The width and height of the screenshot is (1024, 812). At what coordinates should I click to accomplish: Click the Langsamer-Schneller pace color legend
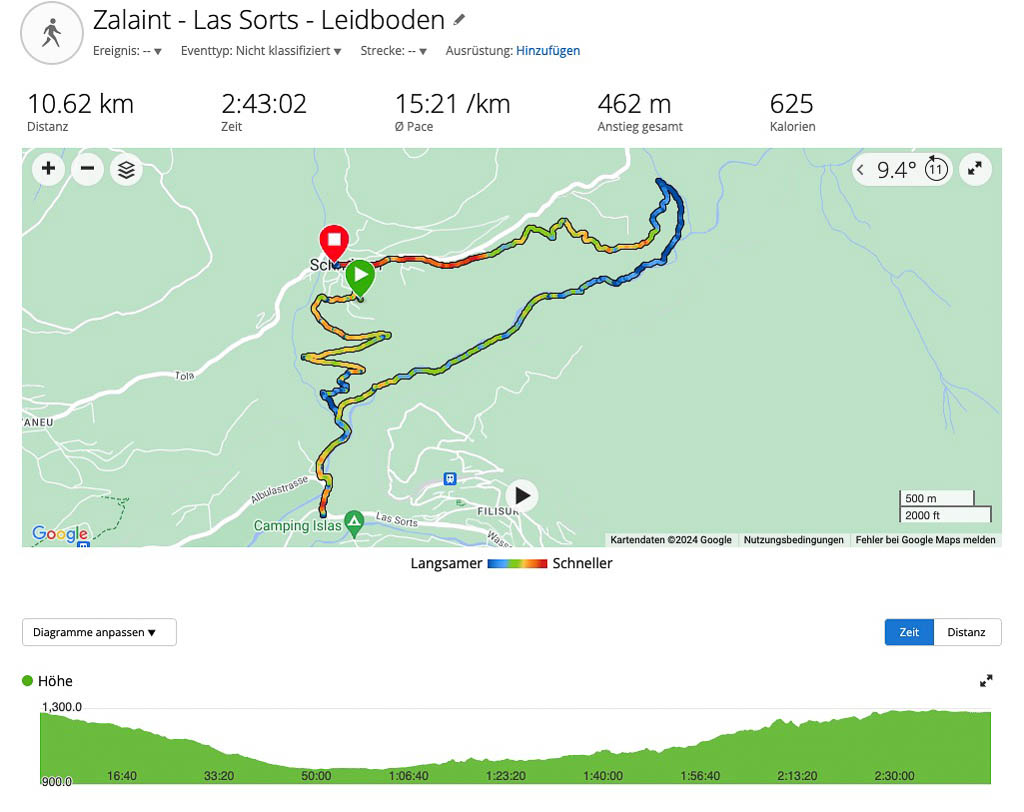point(517,564)
